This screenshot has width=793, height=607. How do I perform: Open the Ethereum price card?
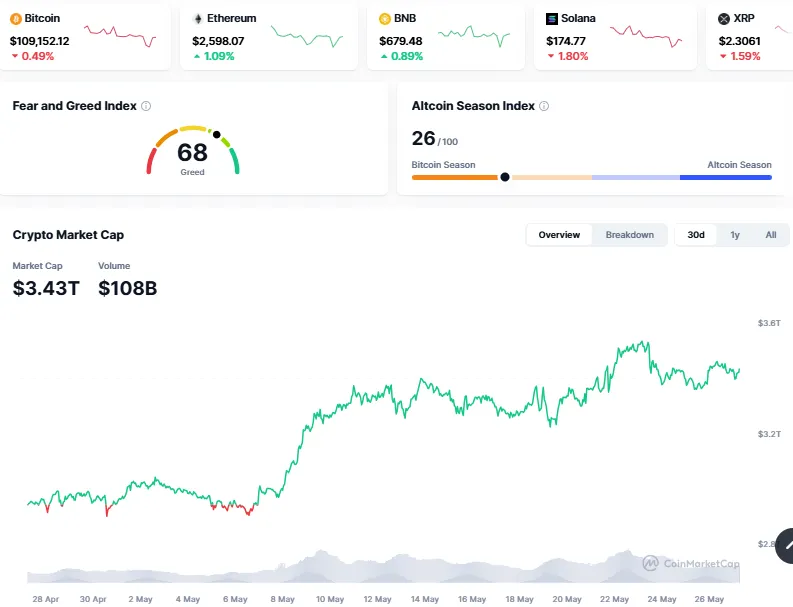pyautogui.click(x=268, y=37)
